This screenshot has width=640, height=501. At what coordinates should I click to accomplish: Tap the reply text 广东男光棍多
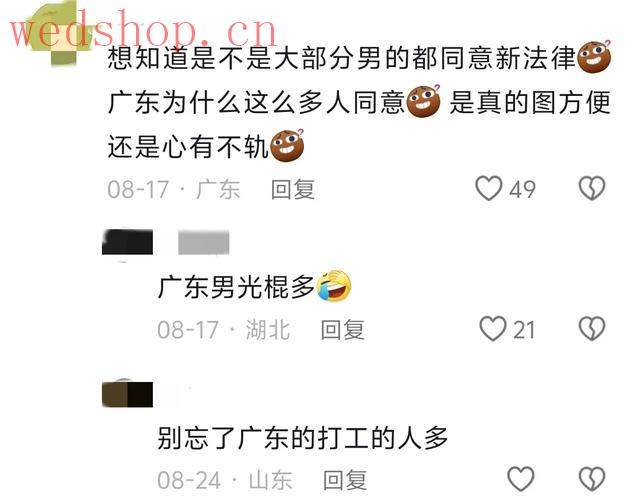pos(236,287)
